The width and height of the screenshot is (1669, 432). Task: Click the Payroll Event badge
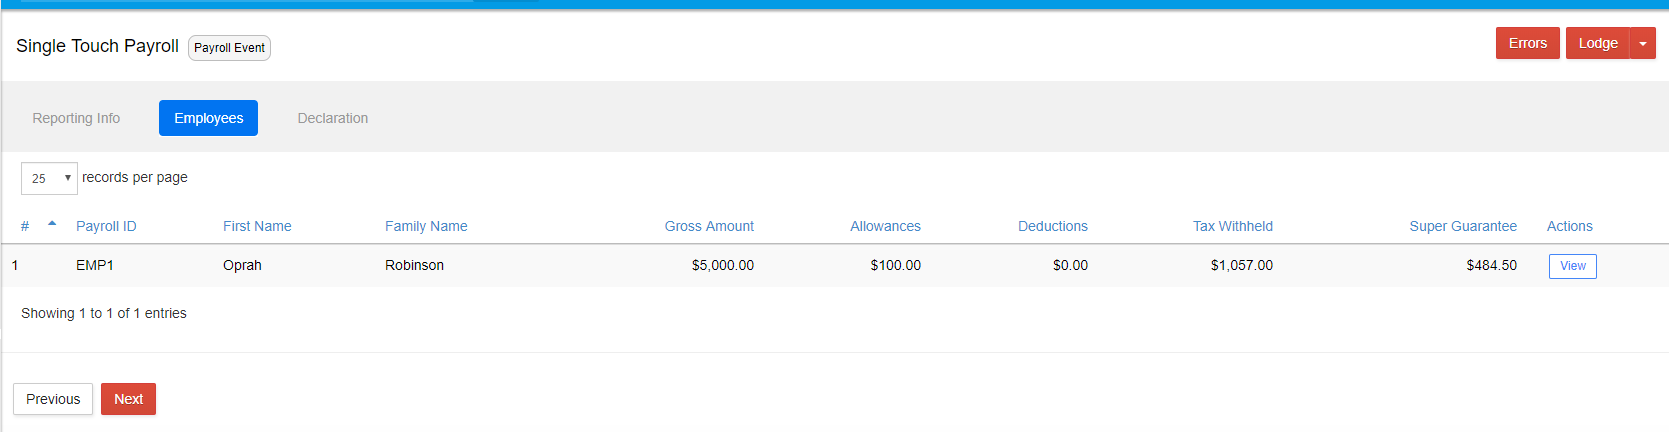[x=229, y=48]
